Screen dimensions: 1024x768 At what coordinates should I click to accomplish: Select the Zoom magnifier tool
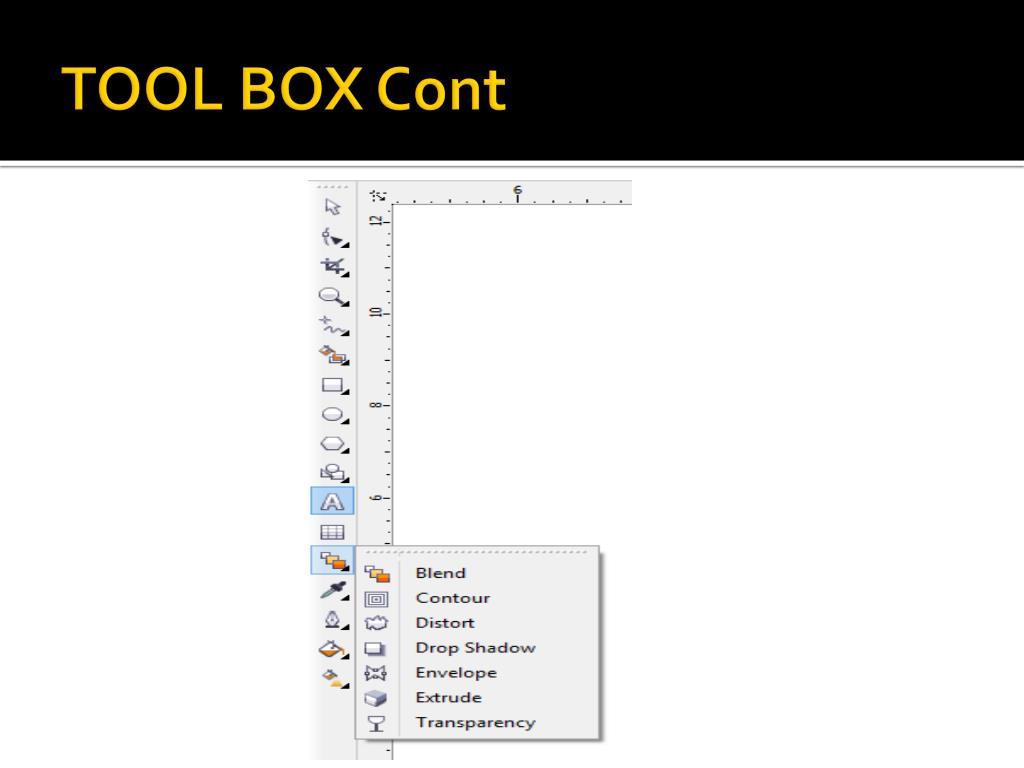(334, 296)
